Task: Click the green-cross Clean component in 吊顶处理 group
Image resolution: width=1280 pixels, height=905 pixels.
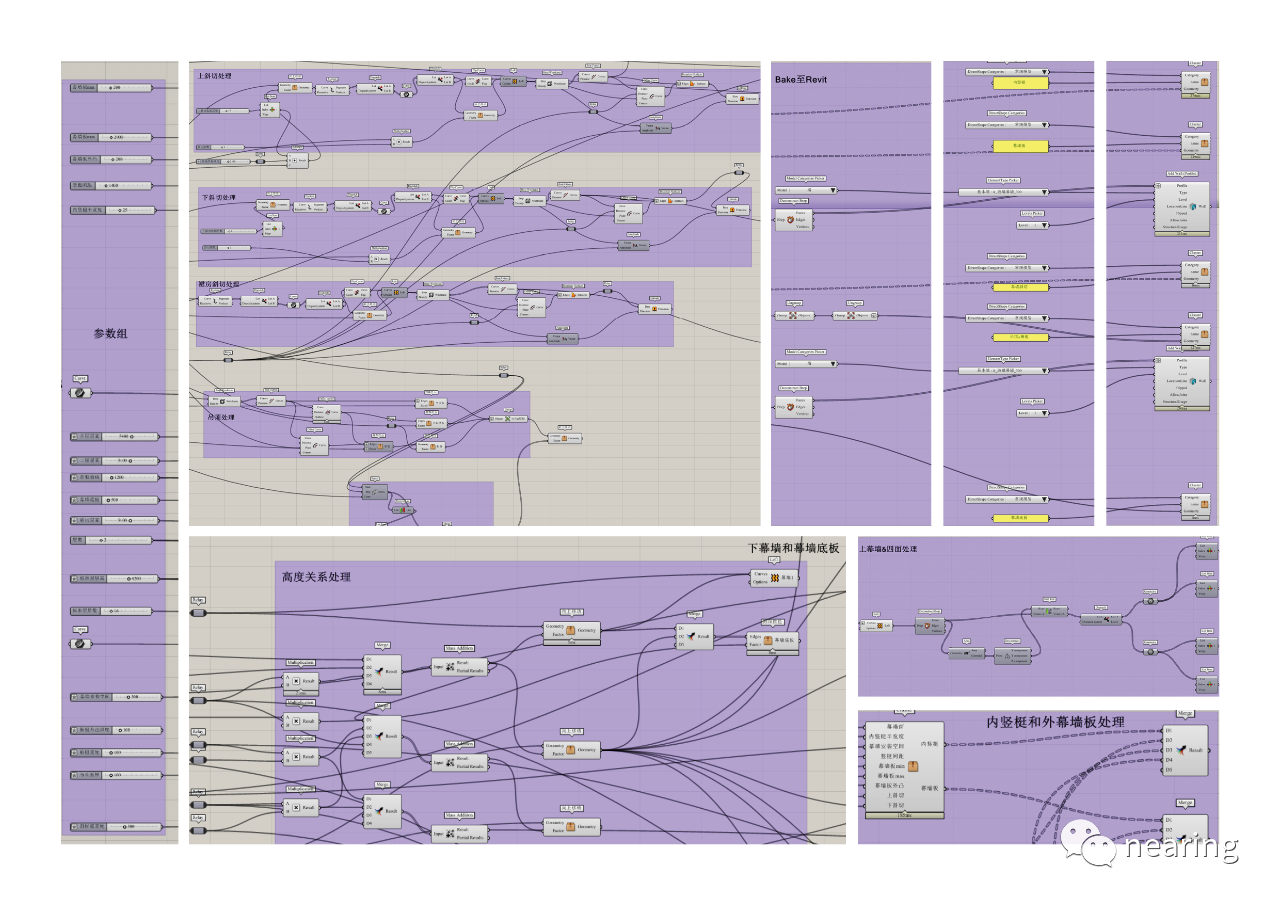Action: pyautogui.click(x=508, y=419)
